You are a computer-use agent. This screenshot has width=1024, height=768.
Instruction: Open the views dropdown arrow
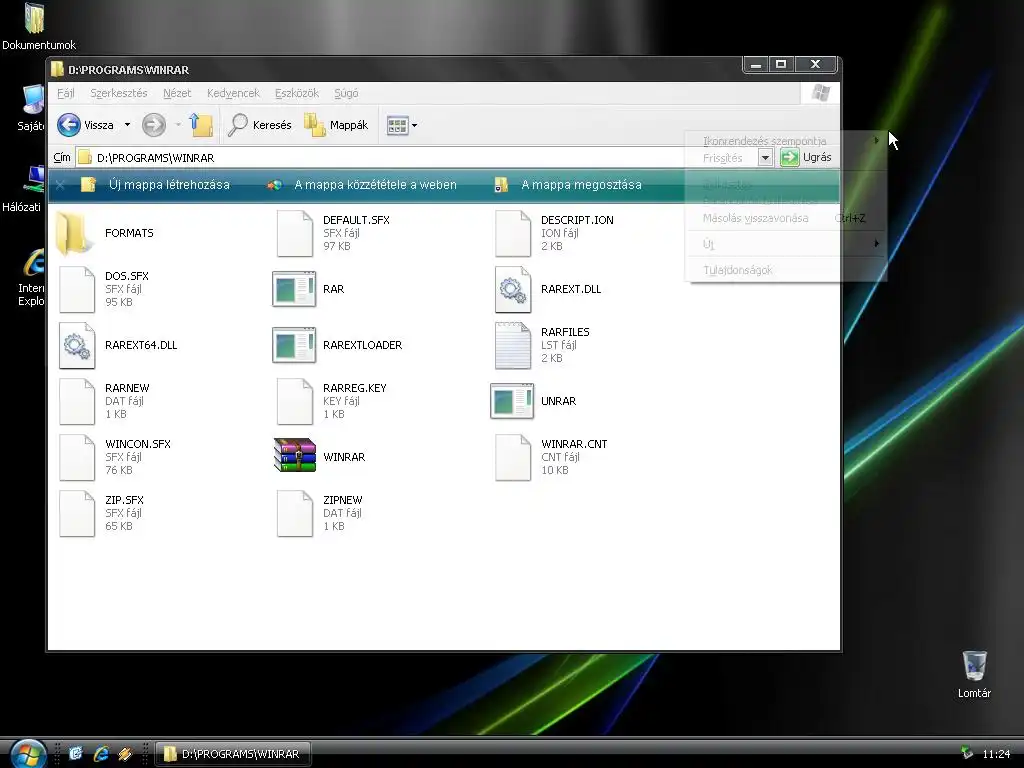tap(414, 125)
